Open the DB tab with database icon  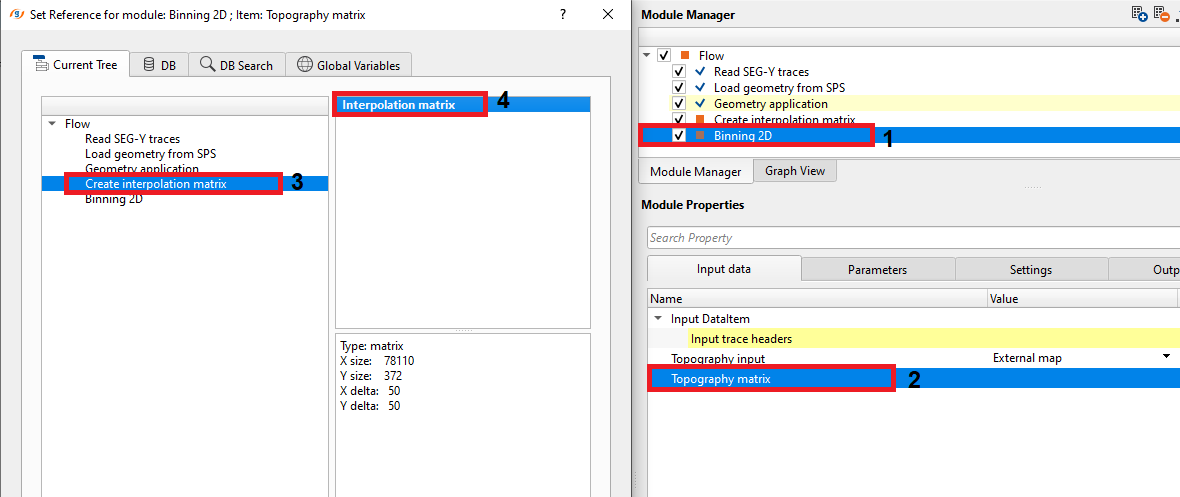tap(159, 65)
